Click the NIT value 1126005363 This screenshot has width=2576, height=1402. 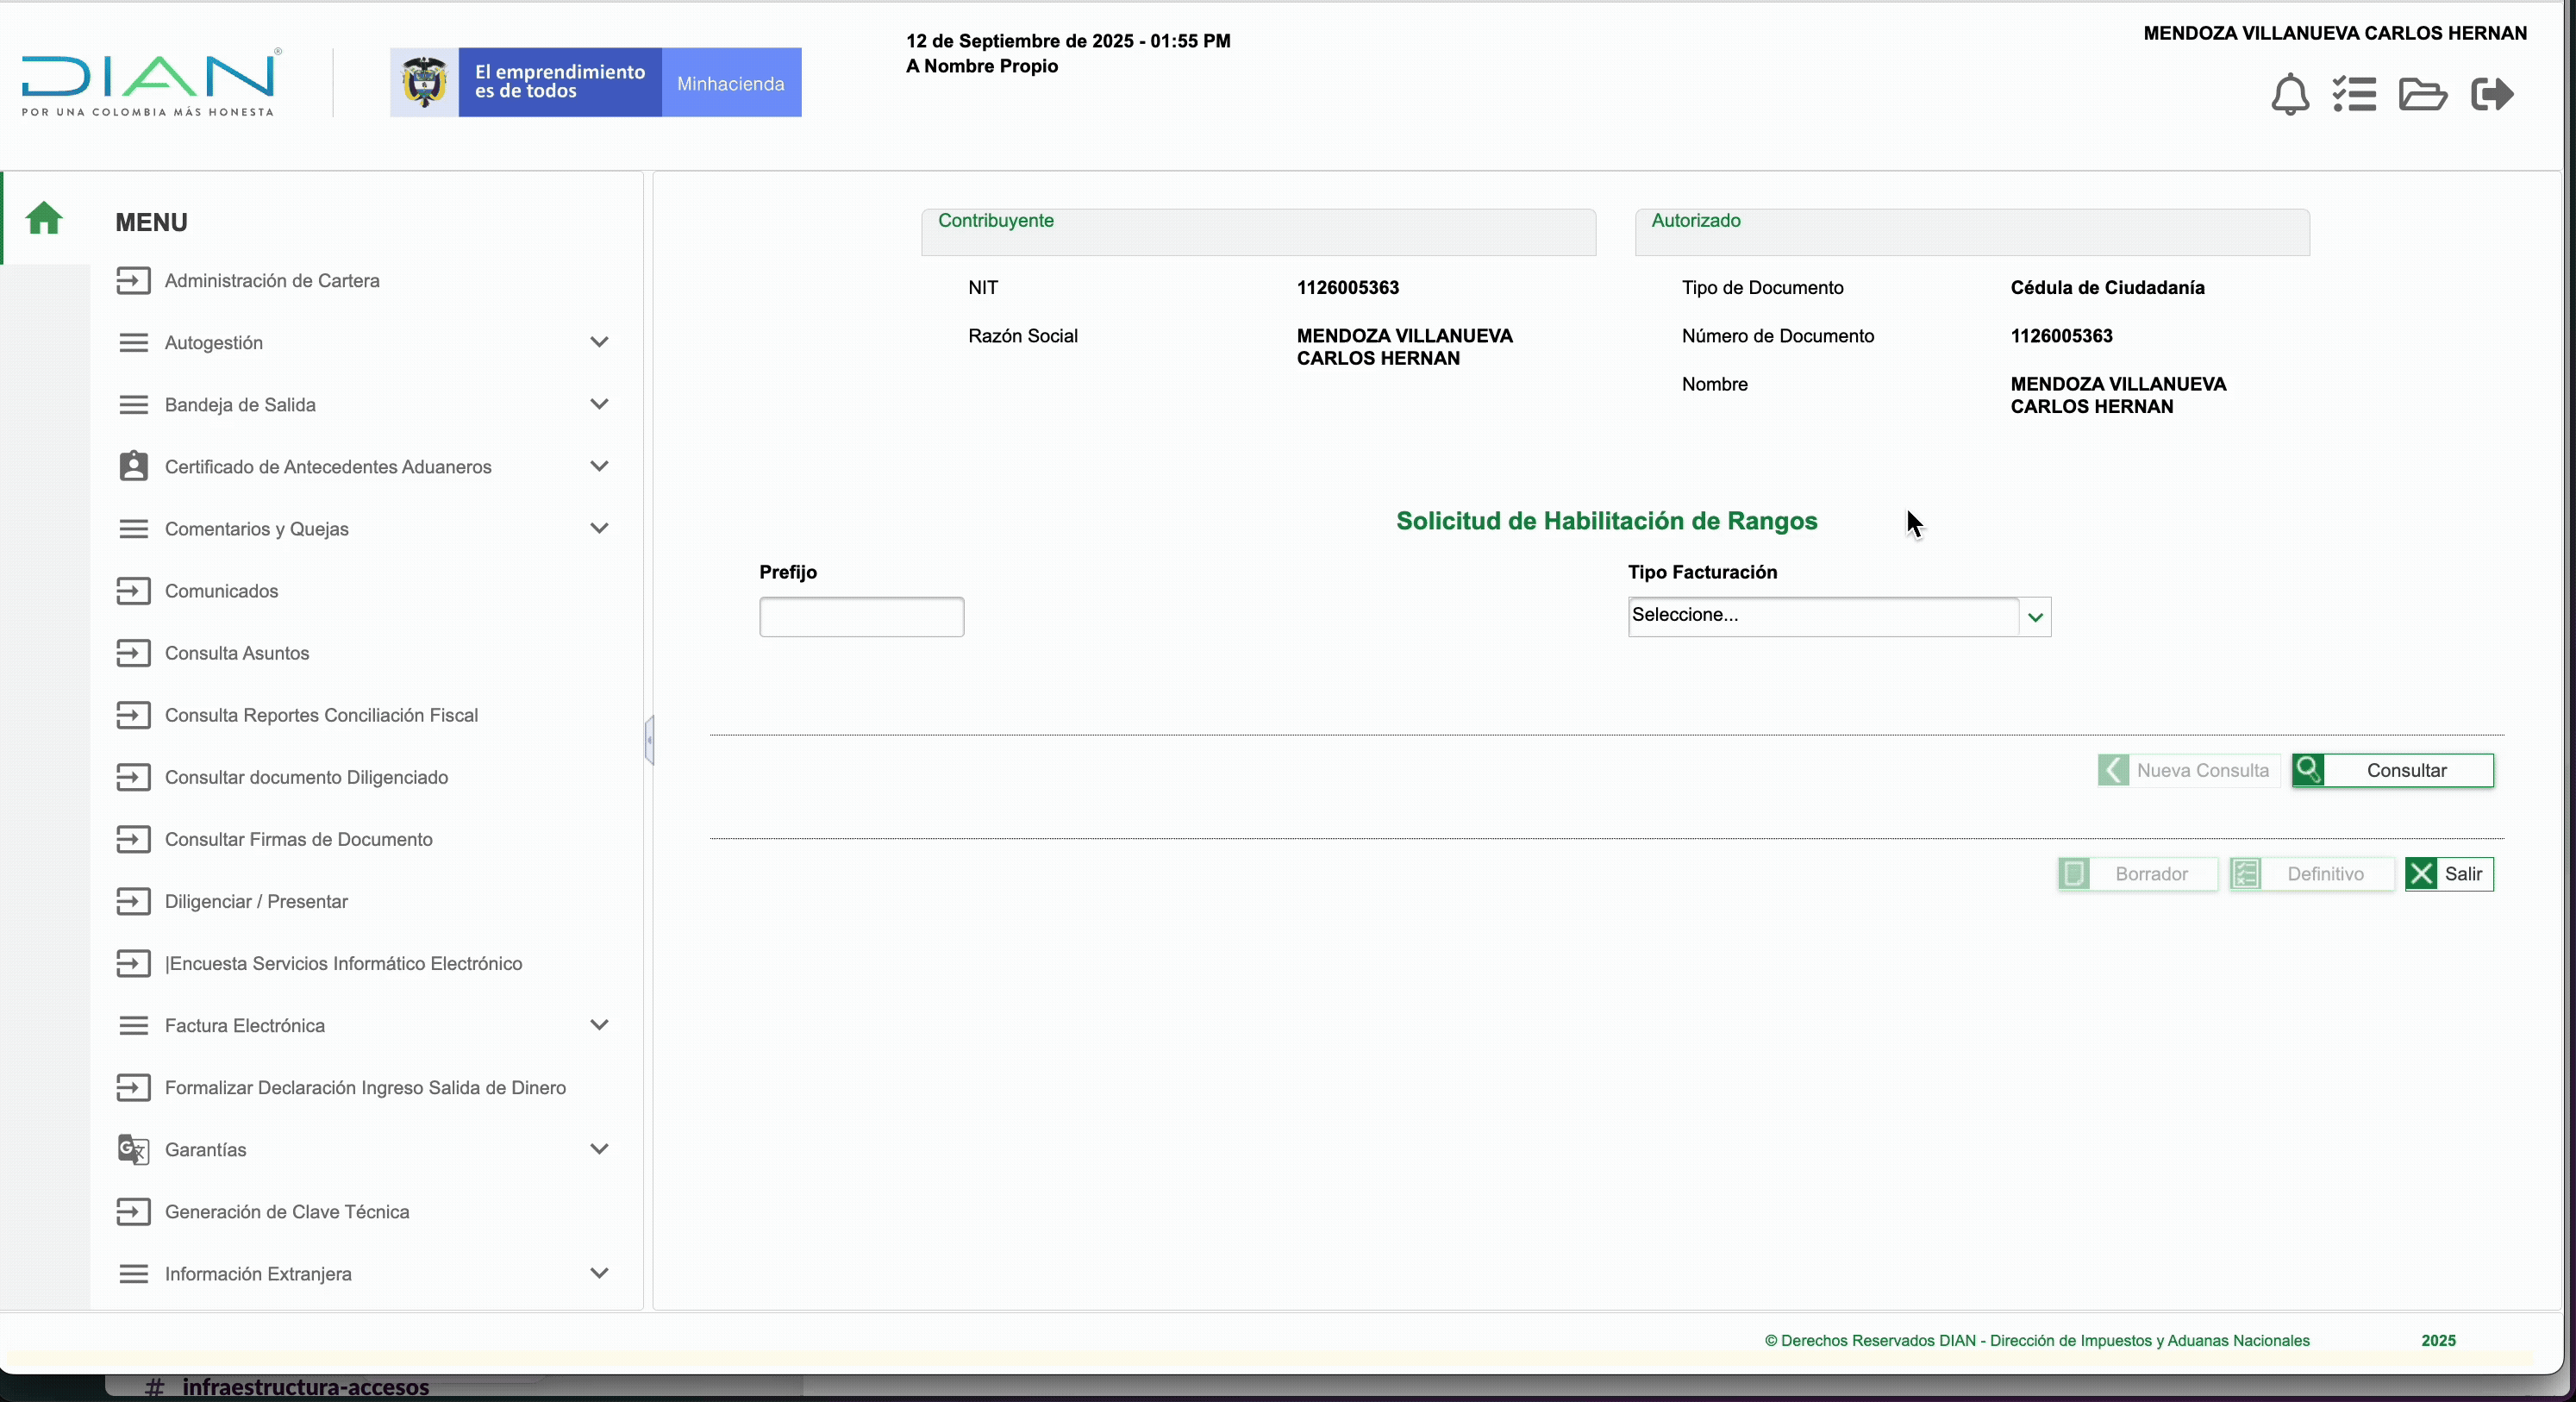(x=1348, y=288)
